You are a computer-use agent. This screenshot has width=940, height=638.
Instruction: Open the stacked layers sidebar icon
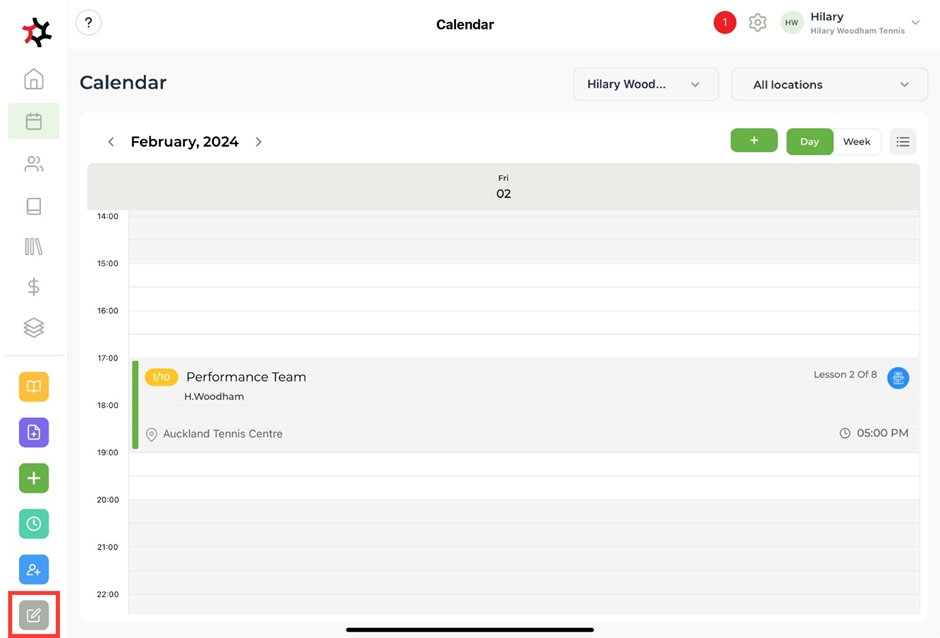click(x=34, y=328)
